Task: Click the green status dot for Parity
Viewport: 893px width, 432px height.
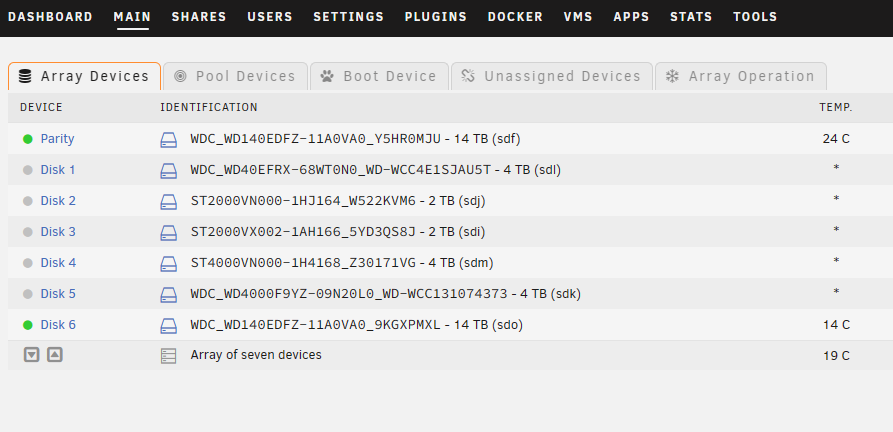Action: point(27,139)
